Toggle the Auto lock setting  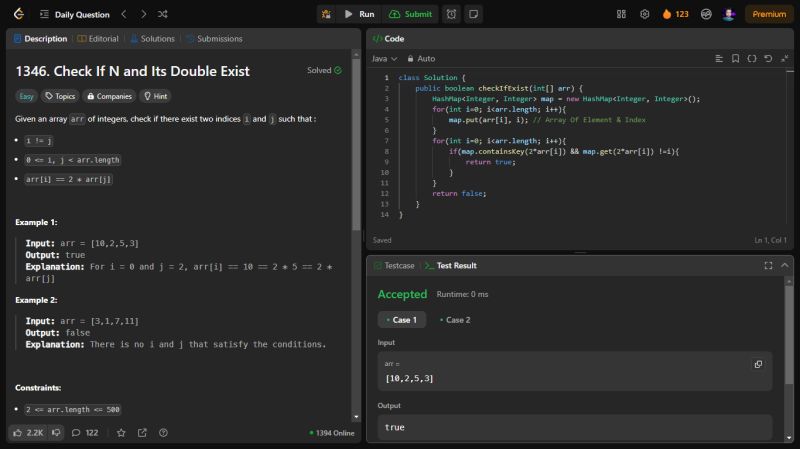coord(421,59)
